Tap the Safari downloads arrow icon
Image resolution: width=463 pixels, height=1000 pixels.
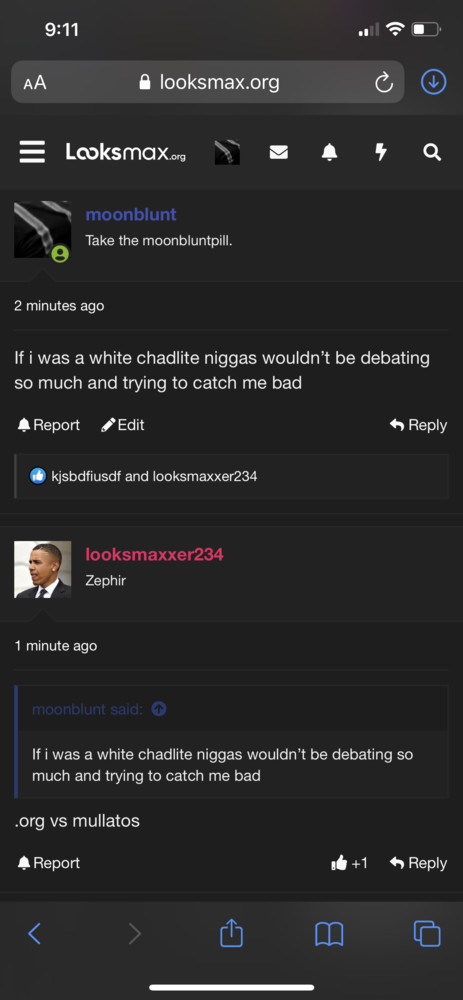tap(433, 82)
